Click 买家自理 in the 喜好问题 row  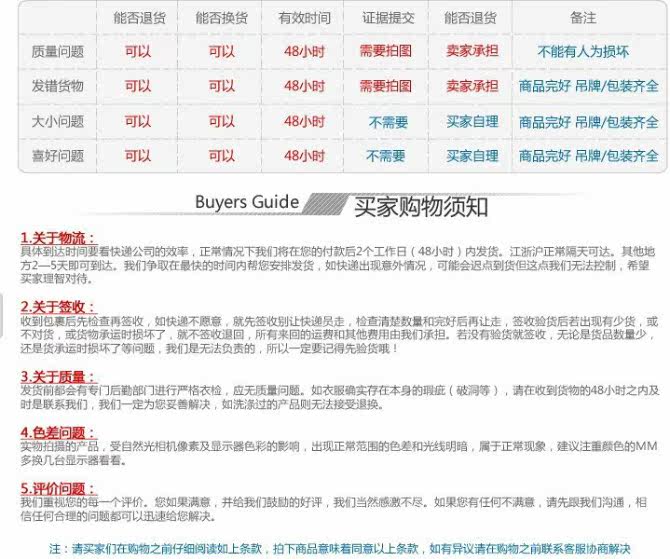[x=472, y=156]
